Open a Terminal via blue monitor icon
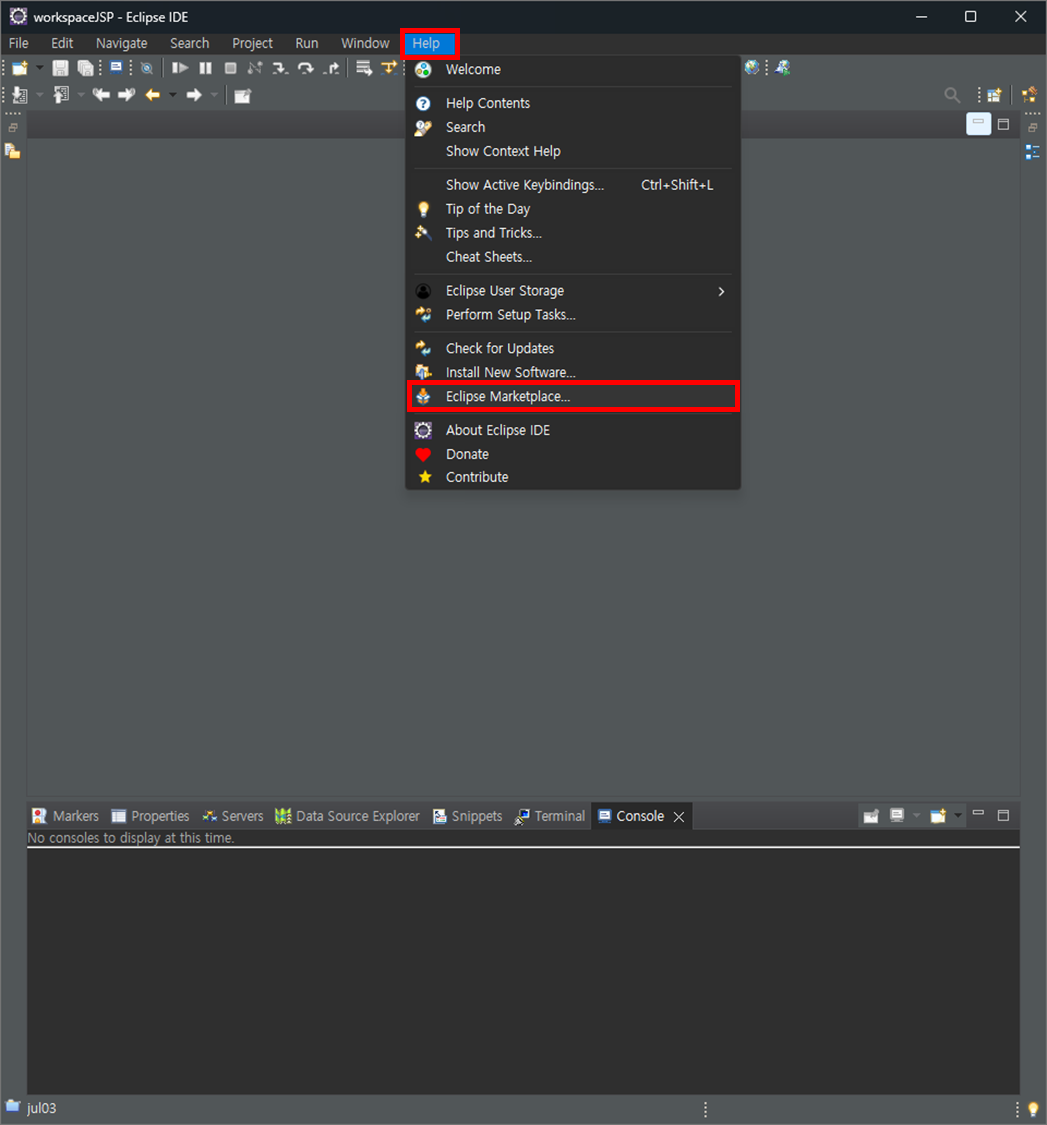The image size is (1047, 1125). [116, 68]
